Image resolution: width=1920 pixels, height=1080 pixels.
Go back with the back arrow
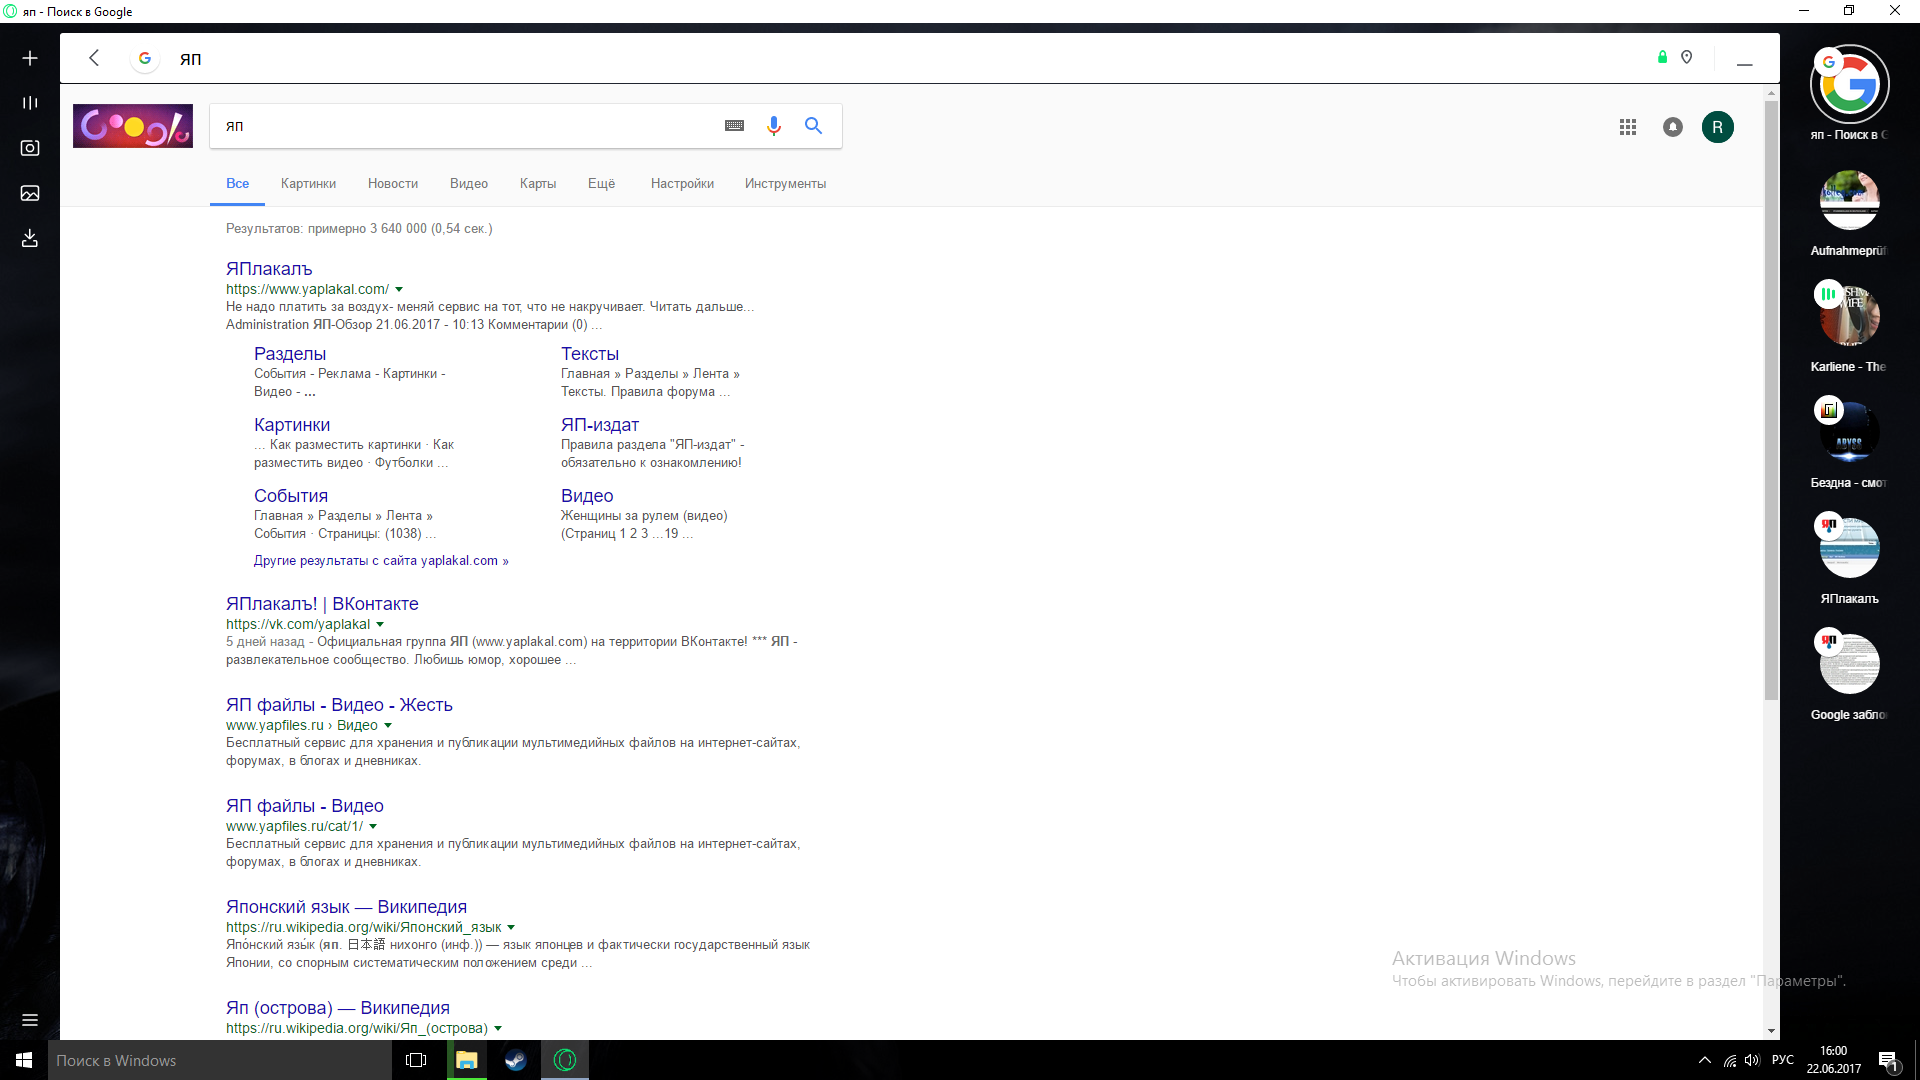click(94, 58)
